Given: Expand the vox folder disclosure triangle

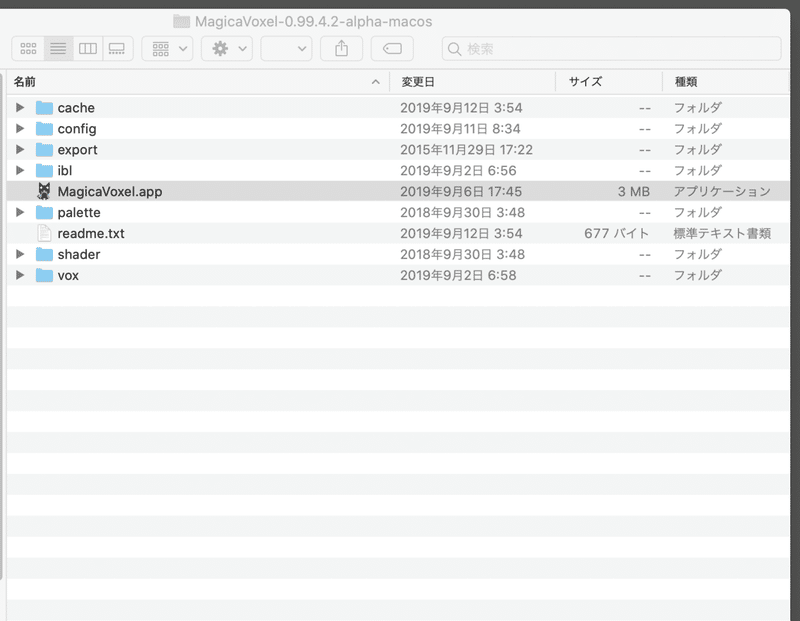Looking at the screenshot, I should pyautogui.click(x=20, y=275).
